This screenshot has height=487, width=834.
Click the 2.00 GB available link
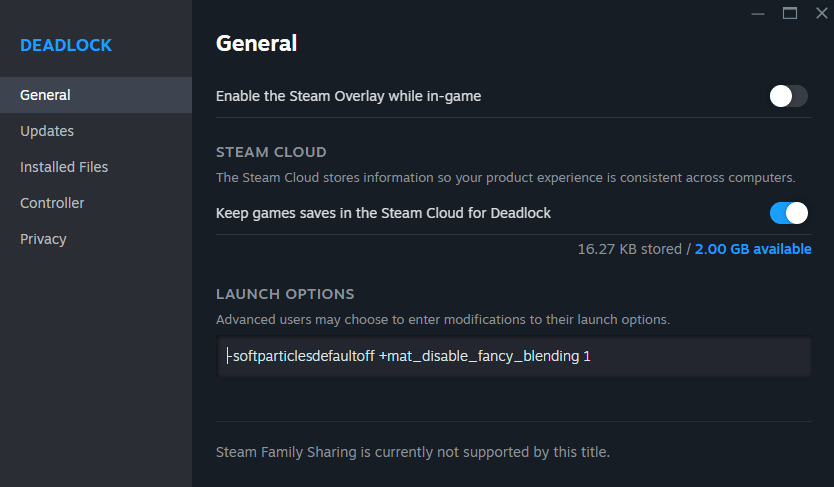pos(753,249)
